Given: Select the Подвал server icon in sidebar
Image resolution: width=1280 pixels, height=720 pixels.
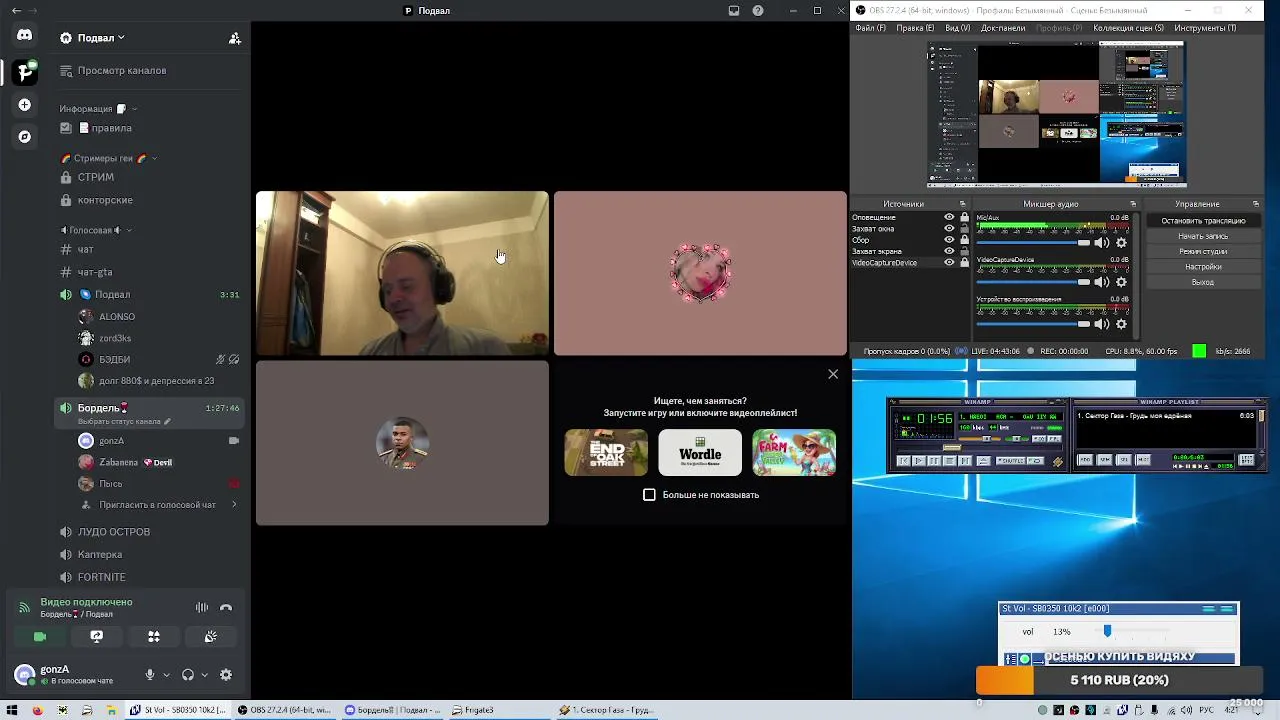Looking at the screenshot, I should point(25,71).
